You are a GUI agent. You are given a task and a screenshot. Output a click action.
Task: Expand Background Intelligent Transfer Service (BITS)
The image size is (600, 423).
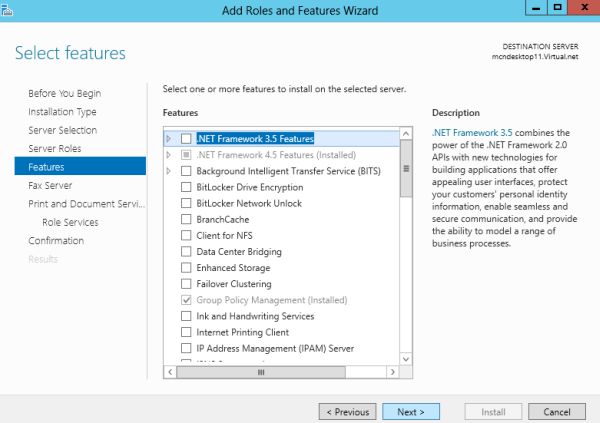[169, 171]
